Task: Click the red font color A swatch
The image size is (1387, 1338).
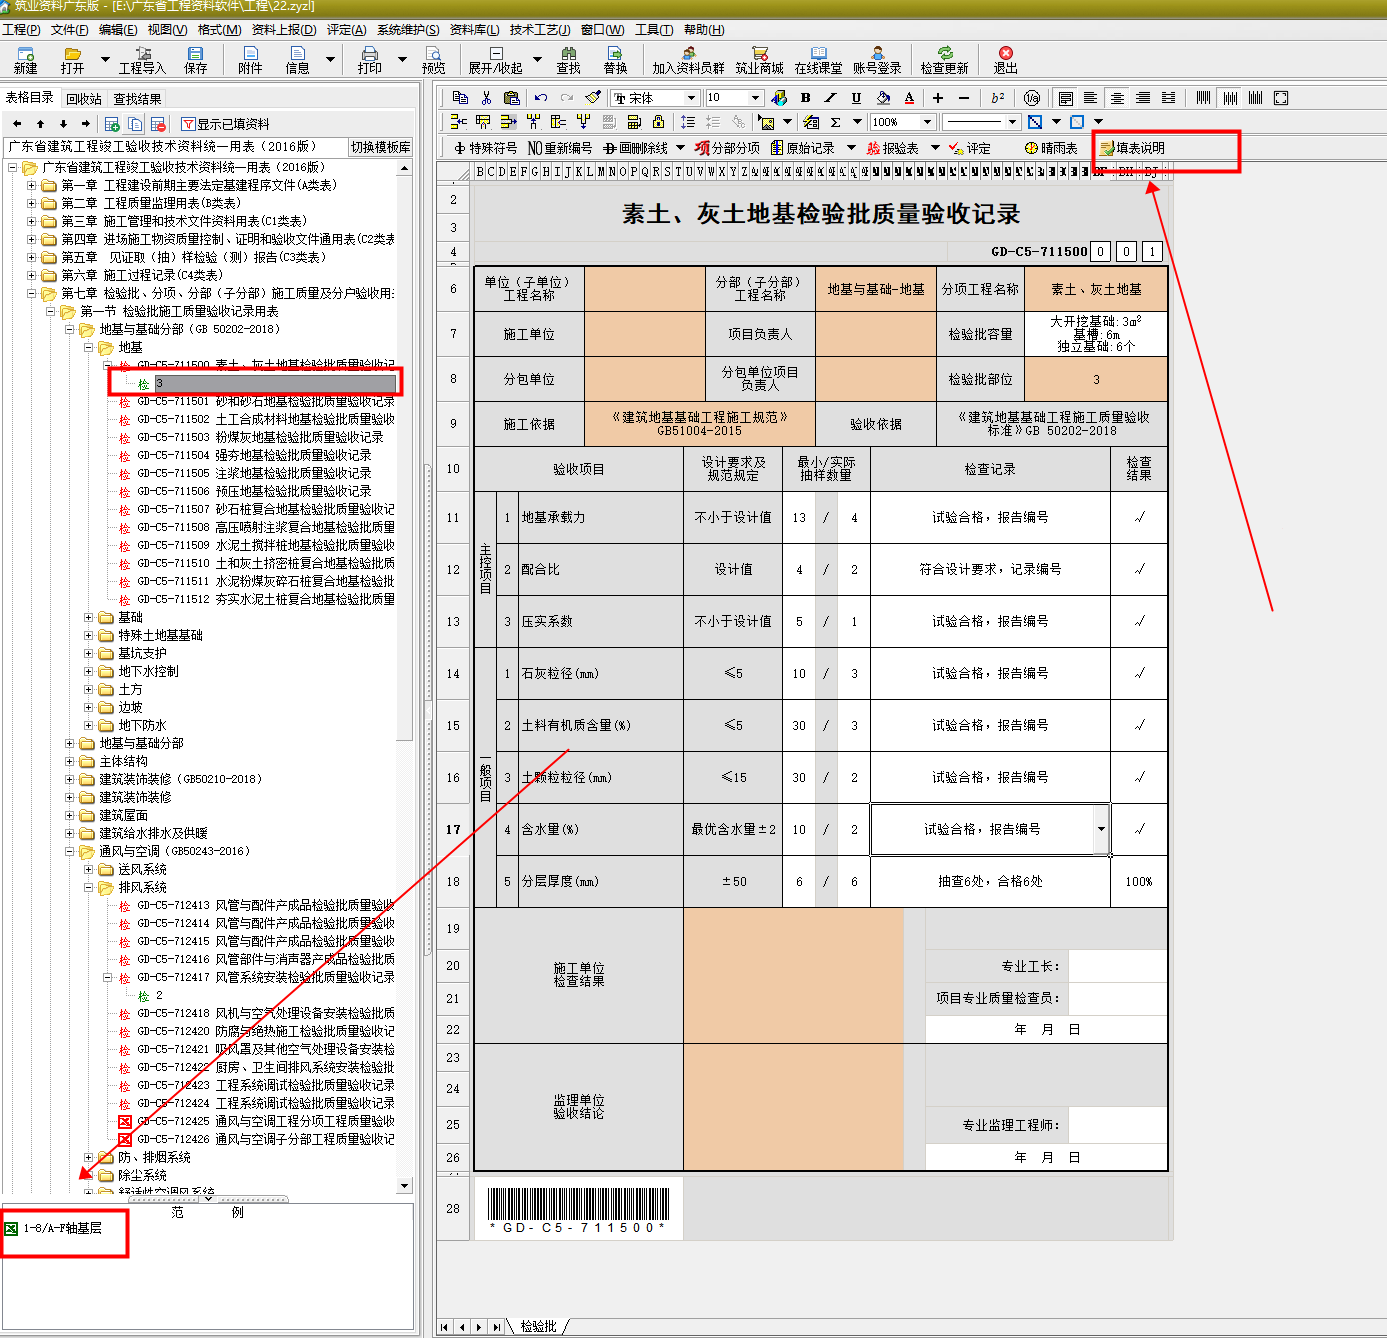Action: point(909,98)
